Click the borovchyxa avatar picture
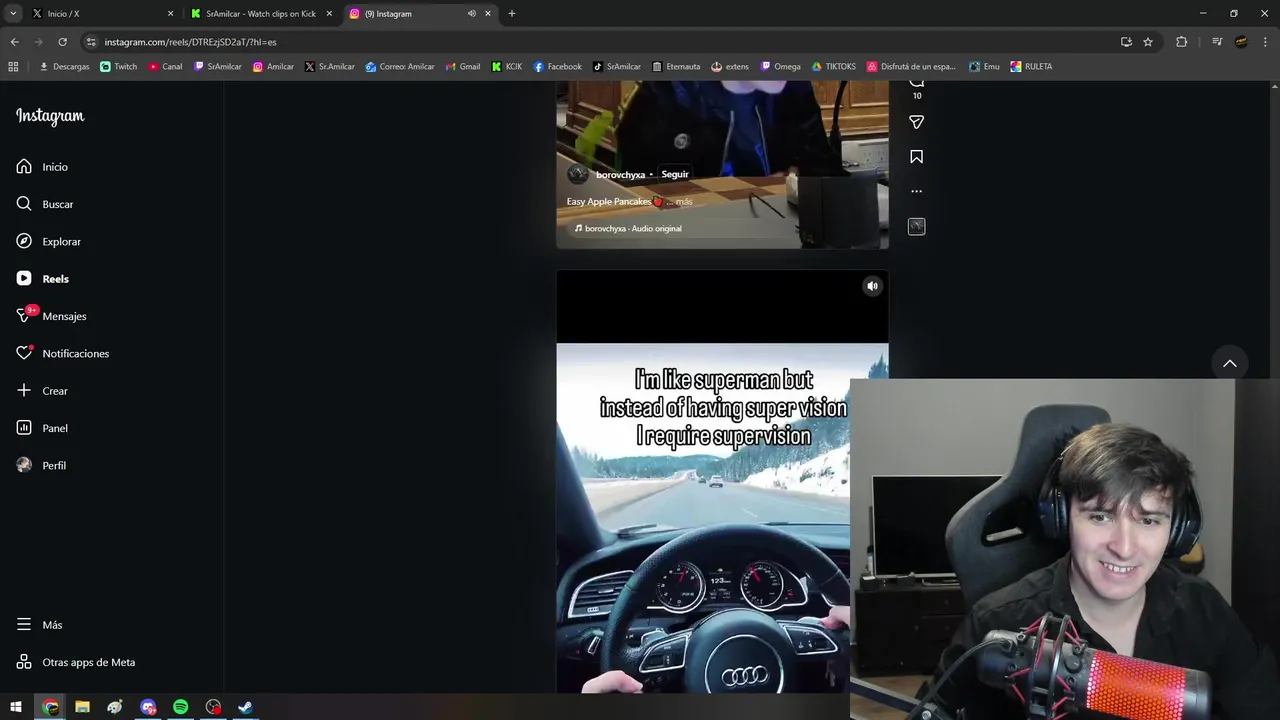1280x720 pixels. [578, 175]
